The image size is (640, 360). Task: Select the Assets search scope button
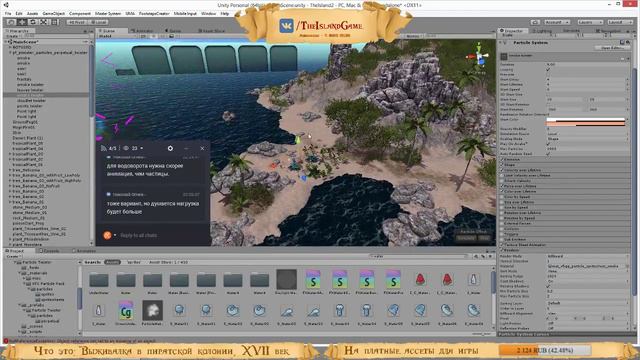(112, 262)
